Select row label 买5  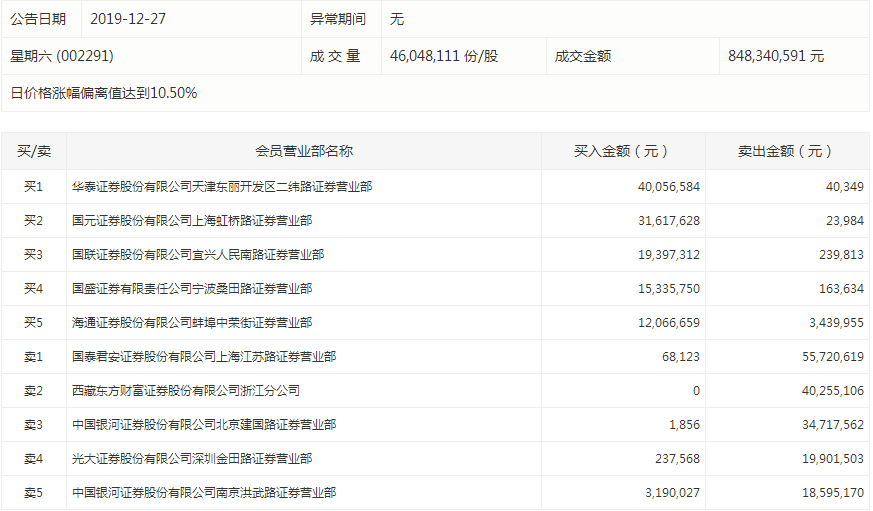(x=33, y=322)
